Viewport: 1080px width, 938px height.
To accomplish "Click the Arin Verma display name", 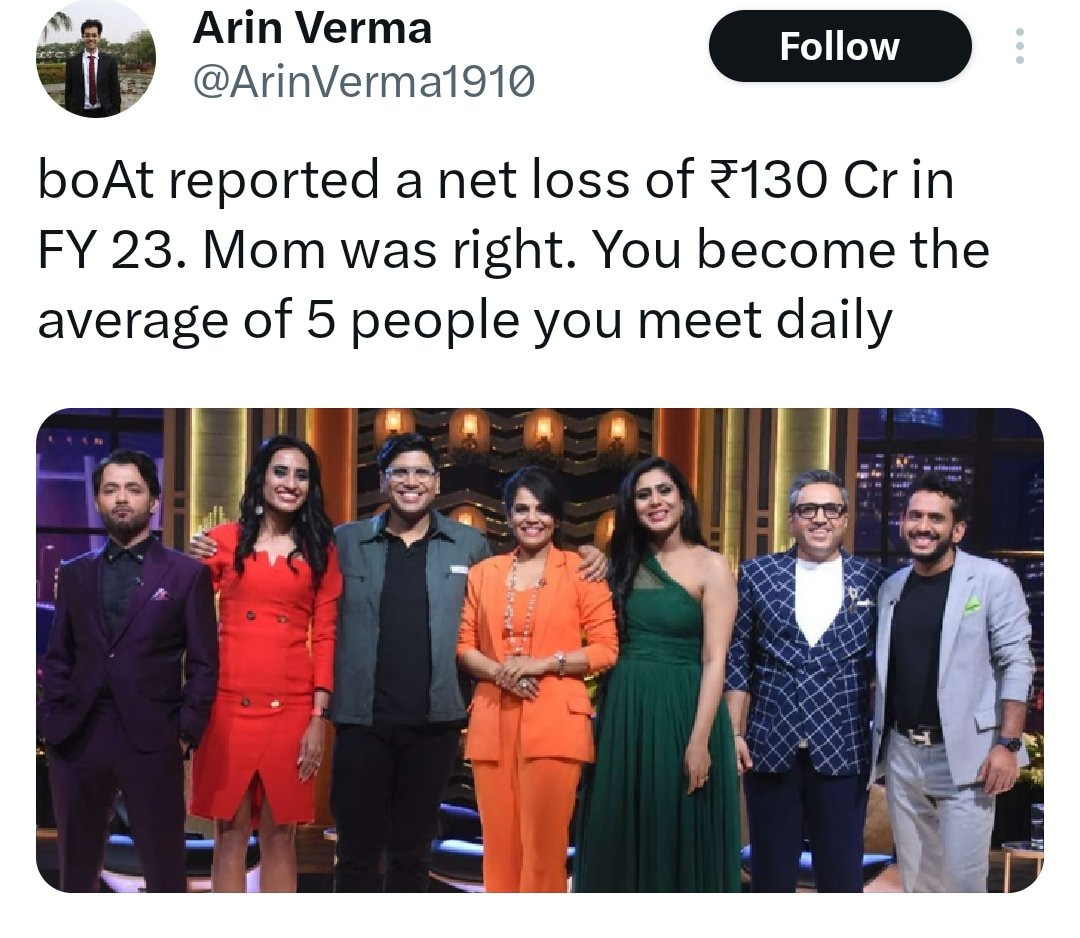I will (312, 28).
